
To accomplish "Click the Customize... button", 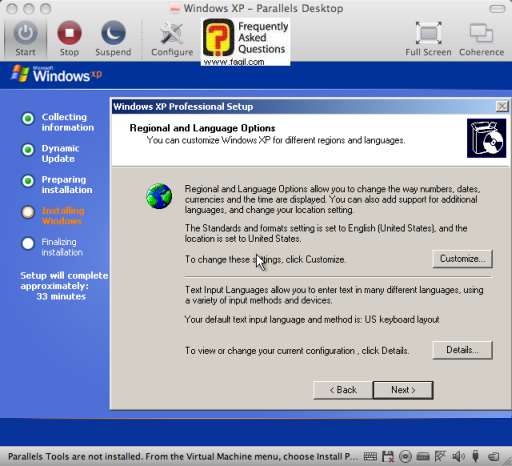I will (x=462, y=259).
